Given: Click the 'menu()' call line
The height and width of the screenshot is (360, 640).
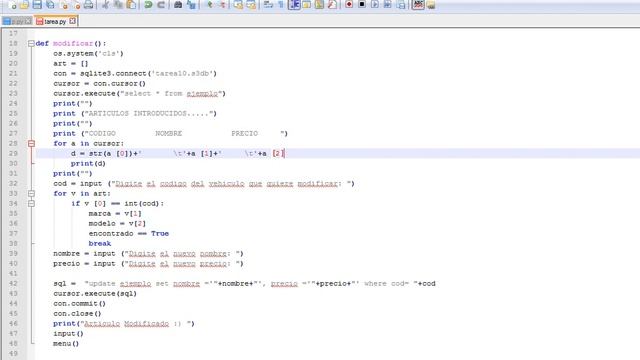Looking at the screenshot, I should 66,343.
